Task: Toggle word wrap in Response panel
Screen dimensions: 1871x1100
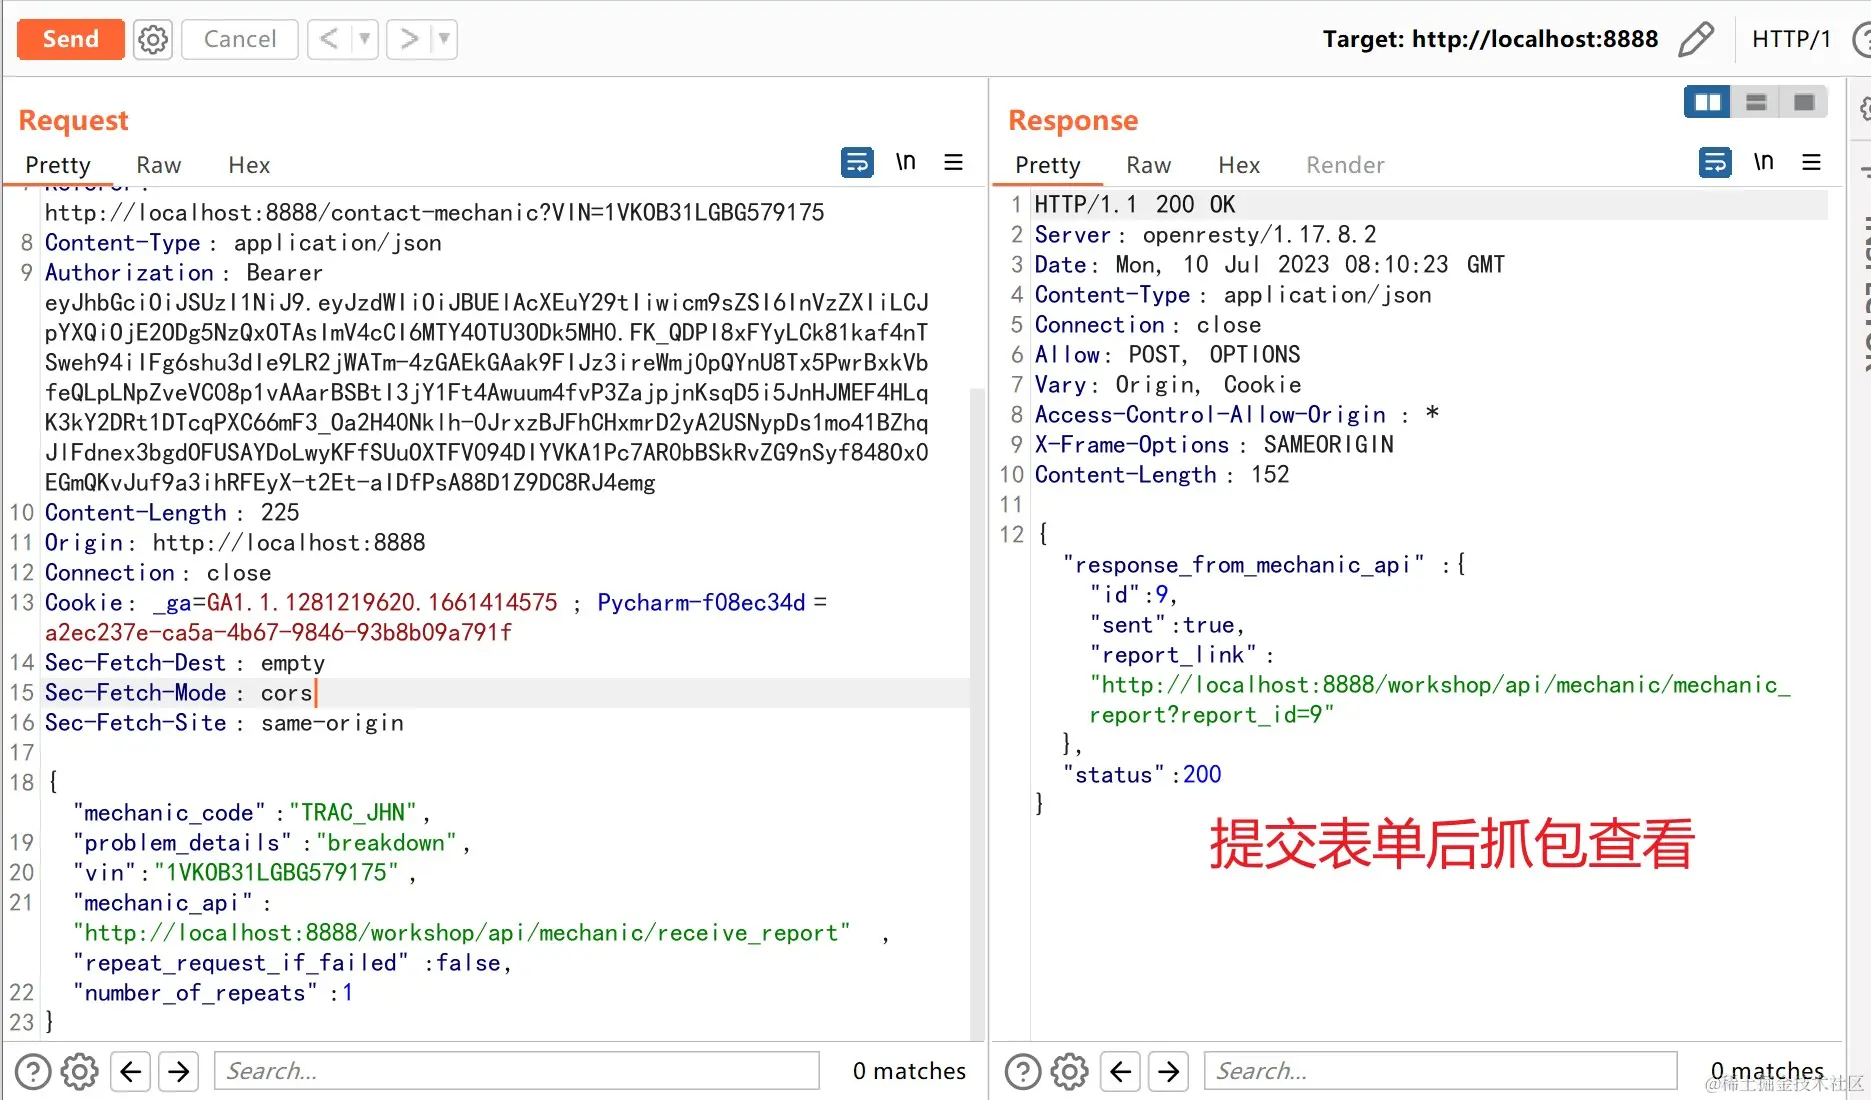Action: click(x=1715, y=162)
